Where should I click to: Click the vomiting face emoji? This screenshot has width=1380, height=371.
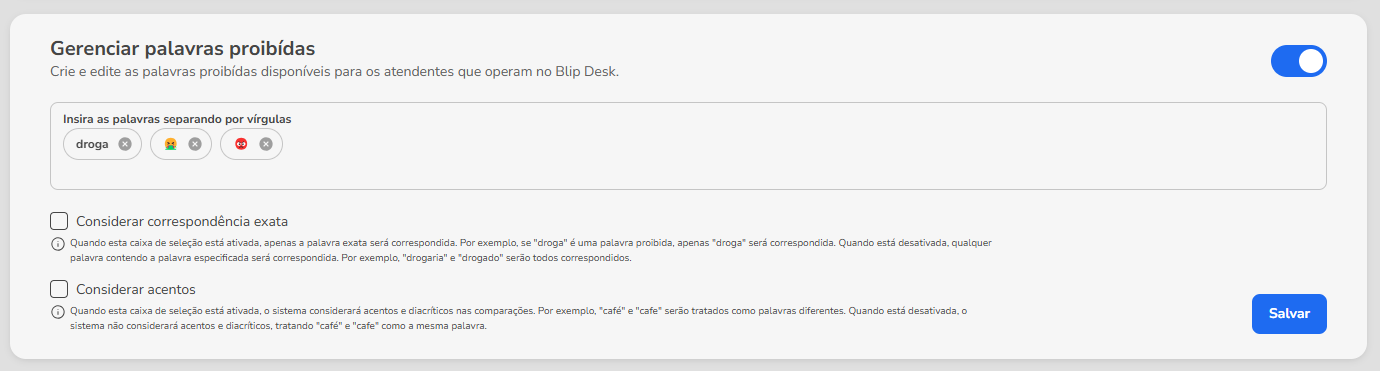click(x=171, y=144)
